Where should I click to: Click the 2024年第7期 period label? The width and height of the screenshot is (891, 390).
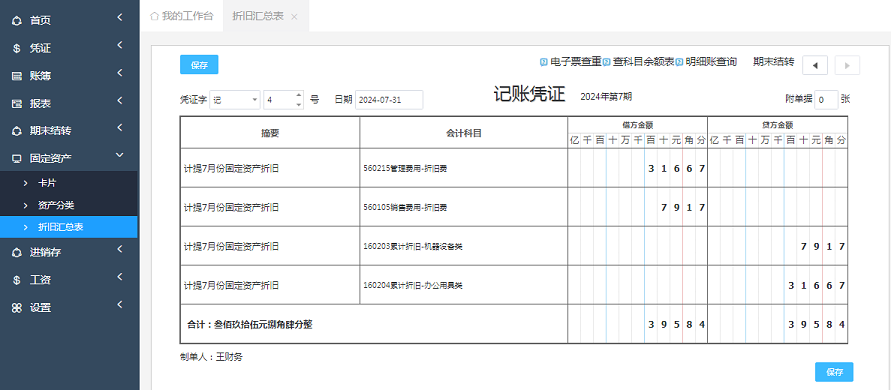pos(606,97)
